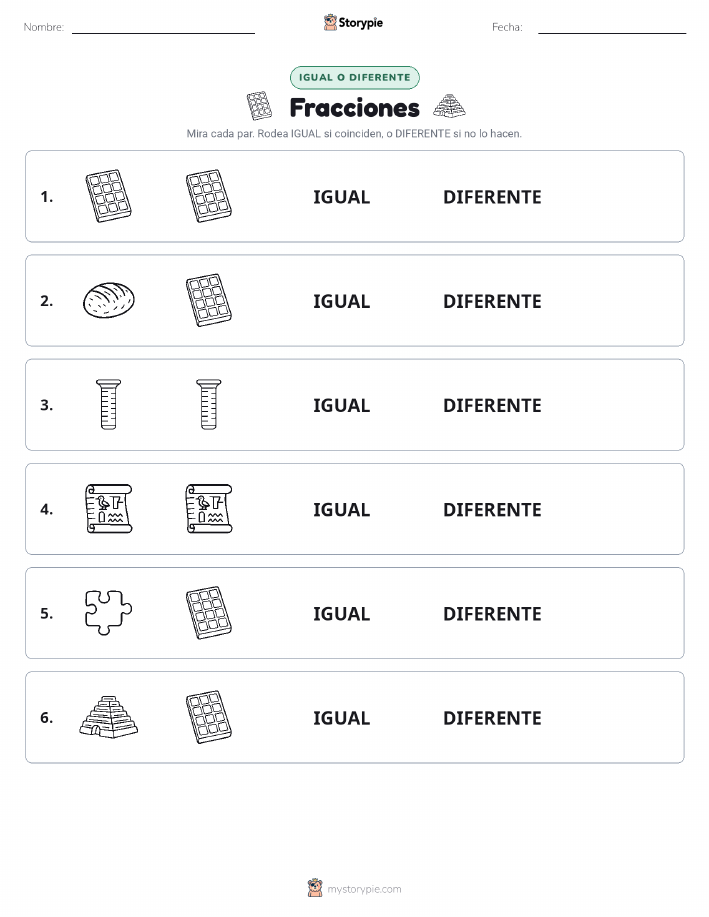Screen dimensions: 709x917
Task: Click the Fracciones heading text
Action: pos(354,108)
